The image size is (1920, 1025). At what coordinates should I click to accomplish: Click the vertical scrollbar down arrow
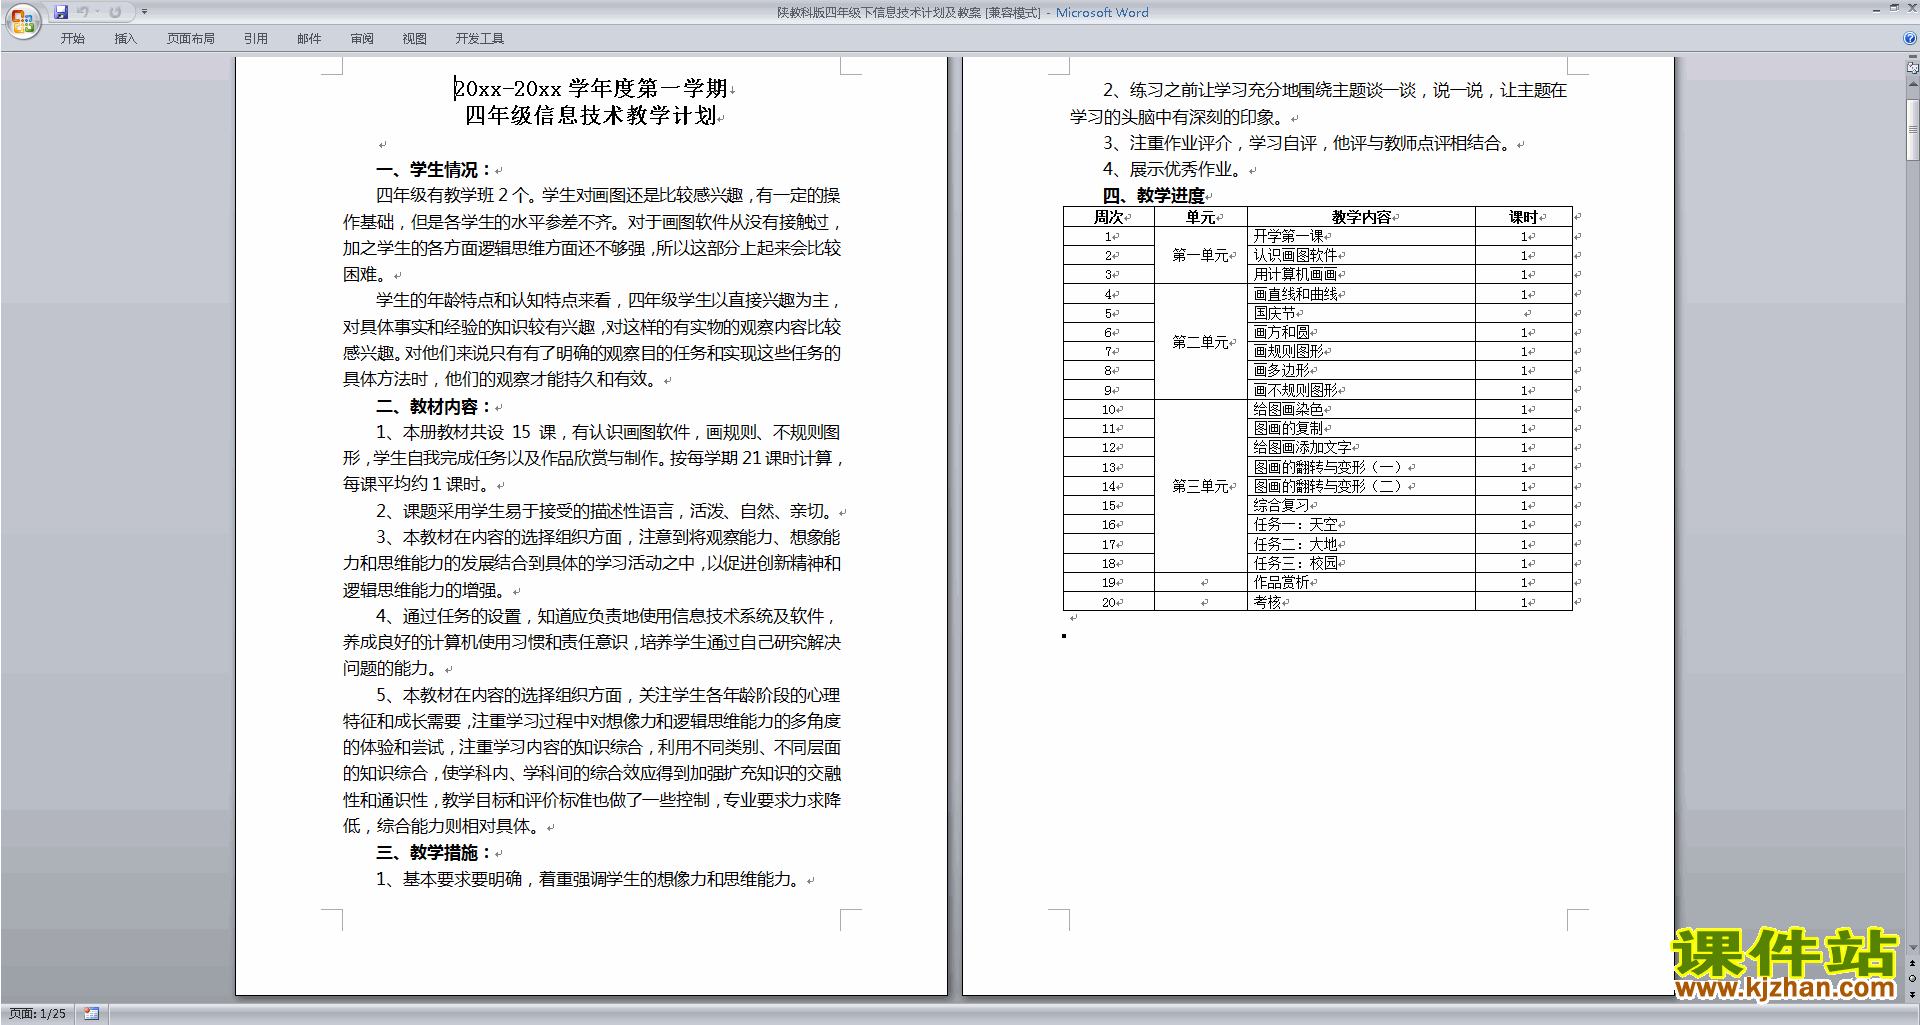click(x=1913, y=948)
